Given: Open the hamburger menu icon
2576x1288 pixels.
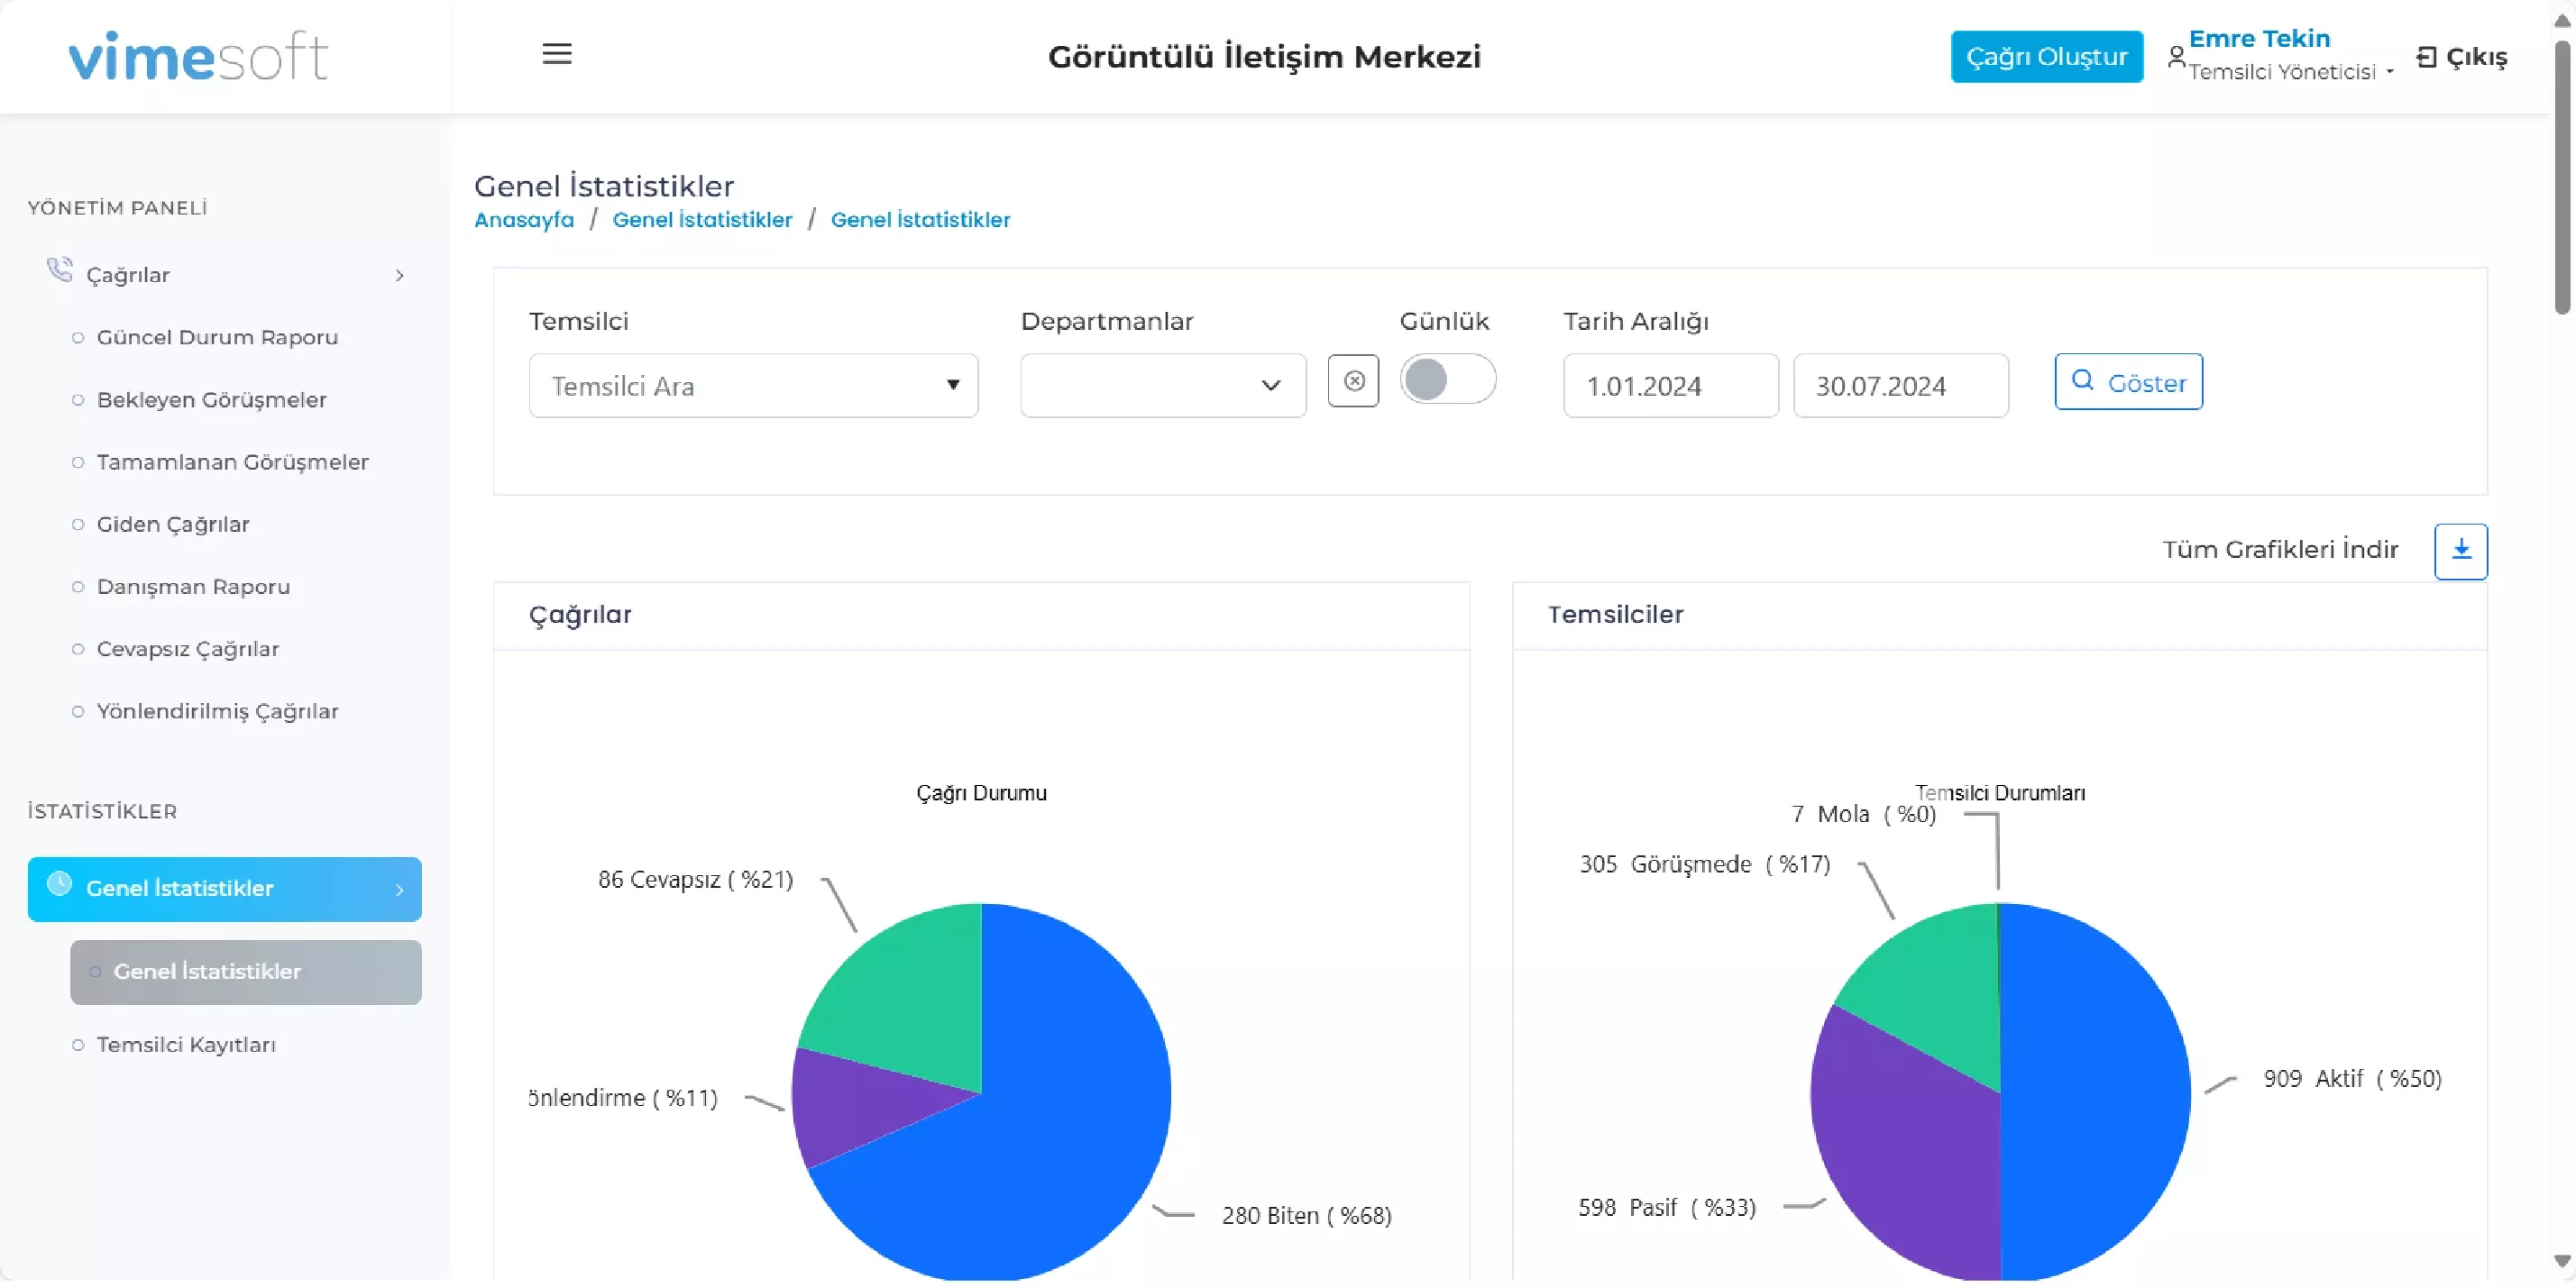Looking at the screenshot, I should 557,54.
